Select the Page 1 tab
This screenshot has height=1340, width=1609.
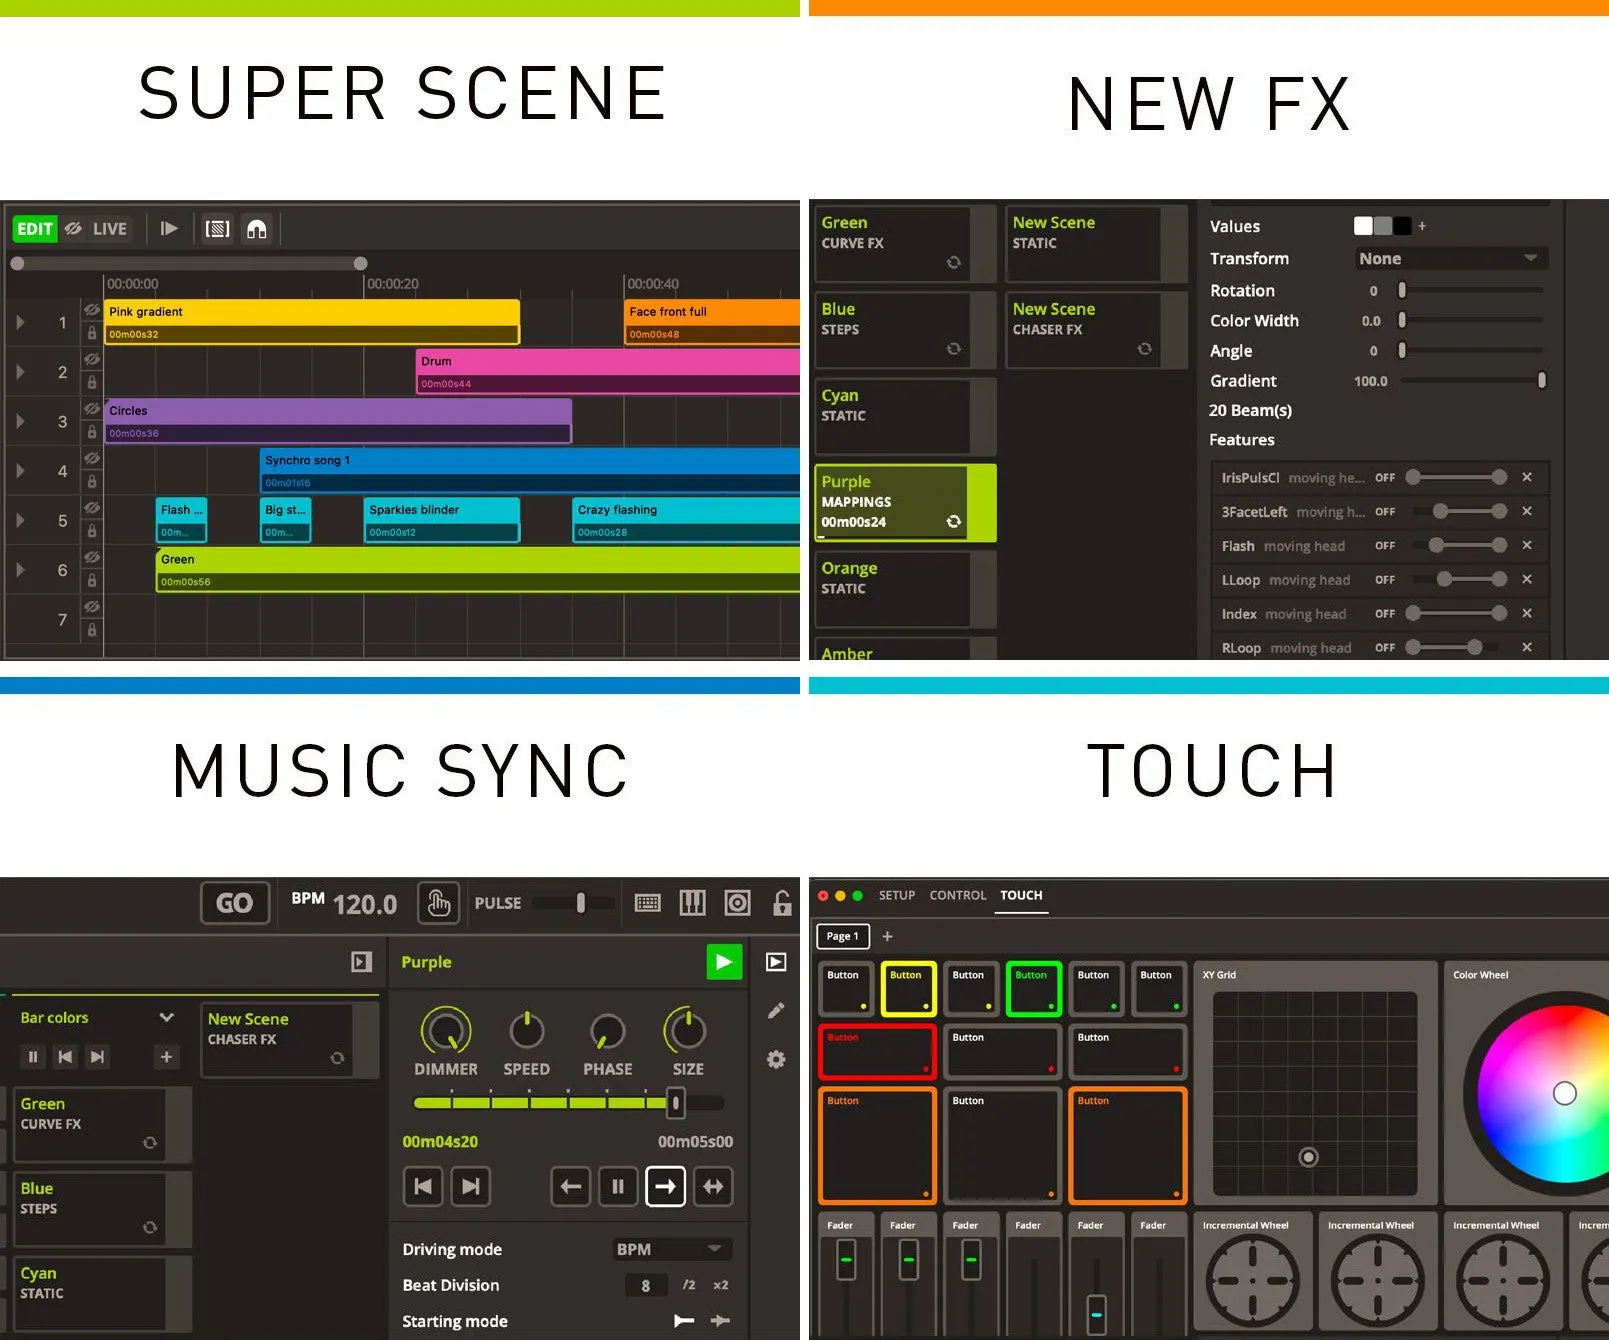pos(843,937)
